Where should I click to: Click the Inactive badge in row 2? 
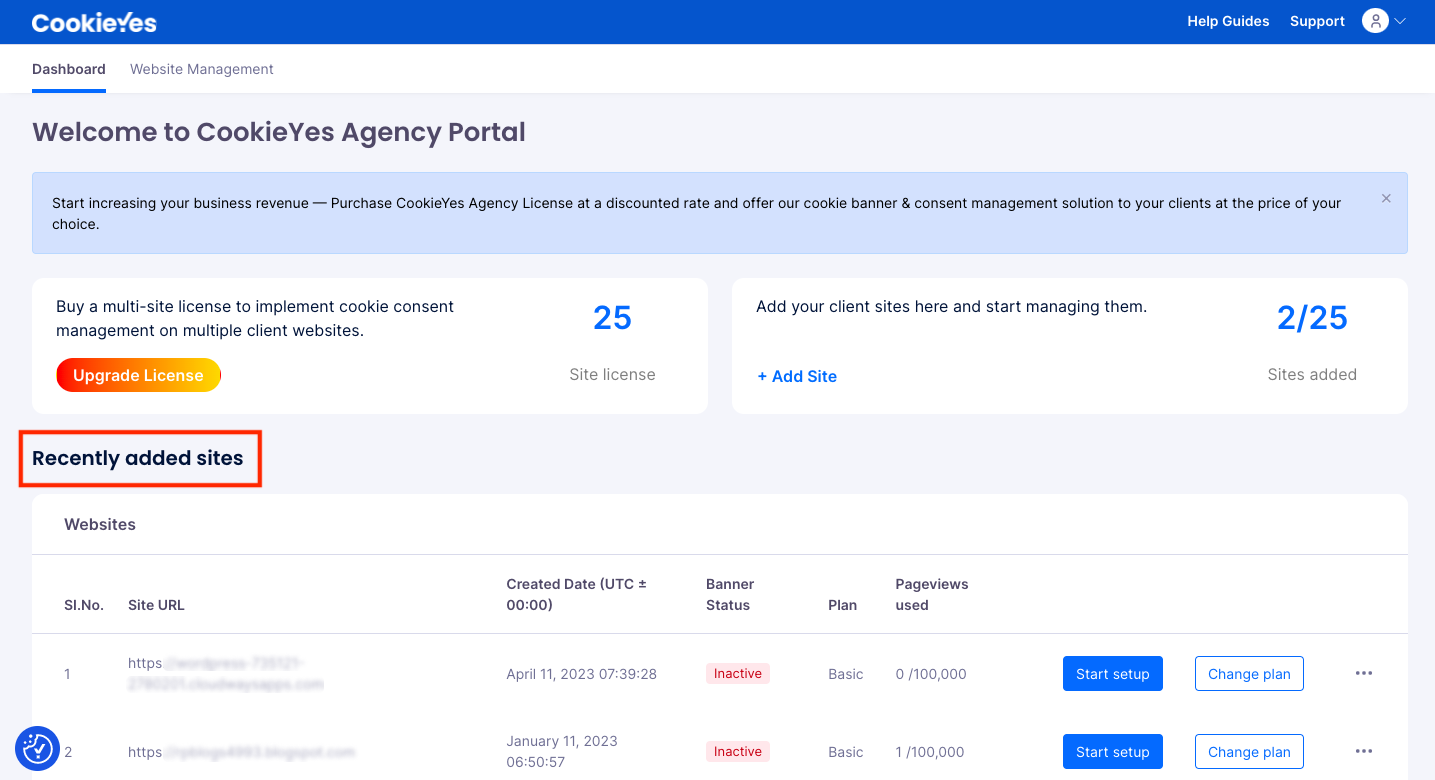point(738,751)
